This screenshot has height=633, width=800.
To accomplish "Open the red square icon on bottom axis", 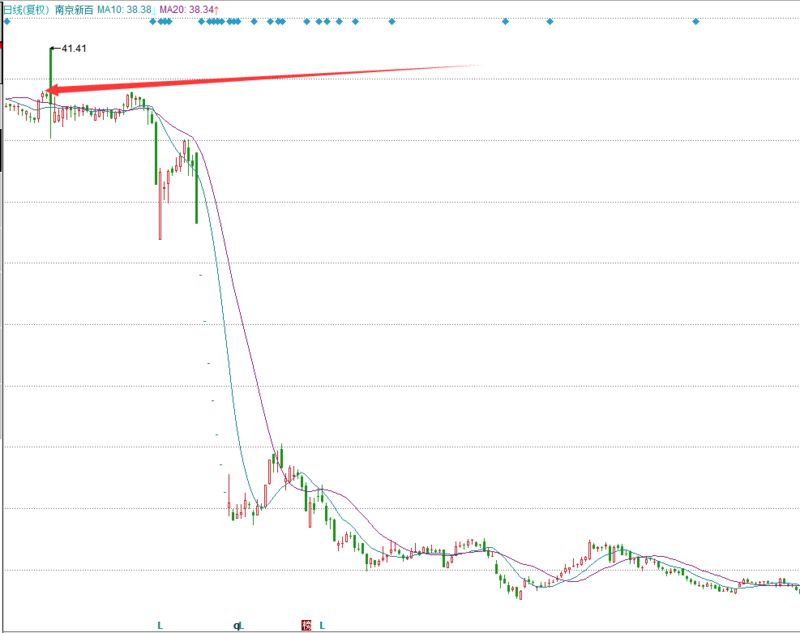I will point(306,625).
